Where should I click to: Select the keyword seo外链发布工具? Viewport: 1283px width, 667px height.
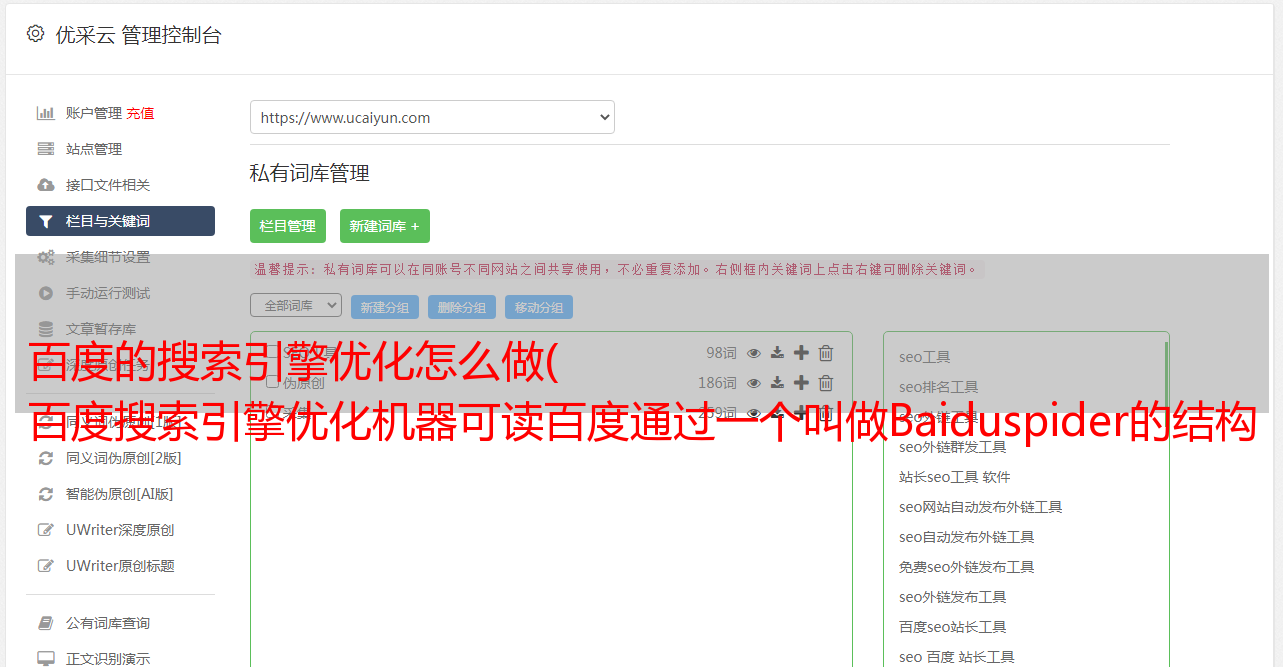952,597
